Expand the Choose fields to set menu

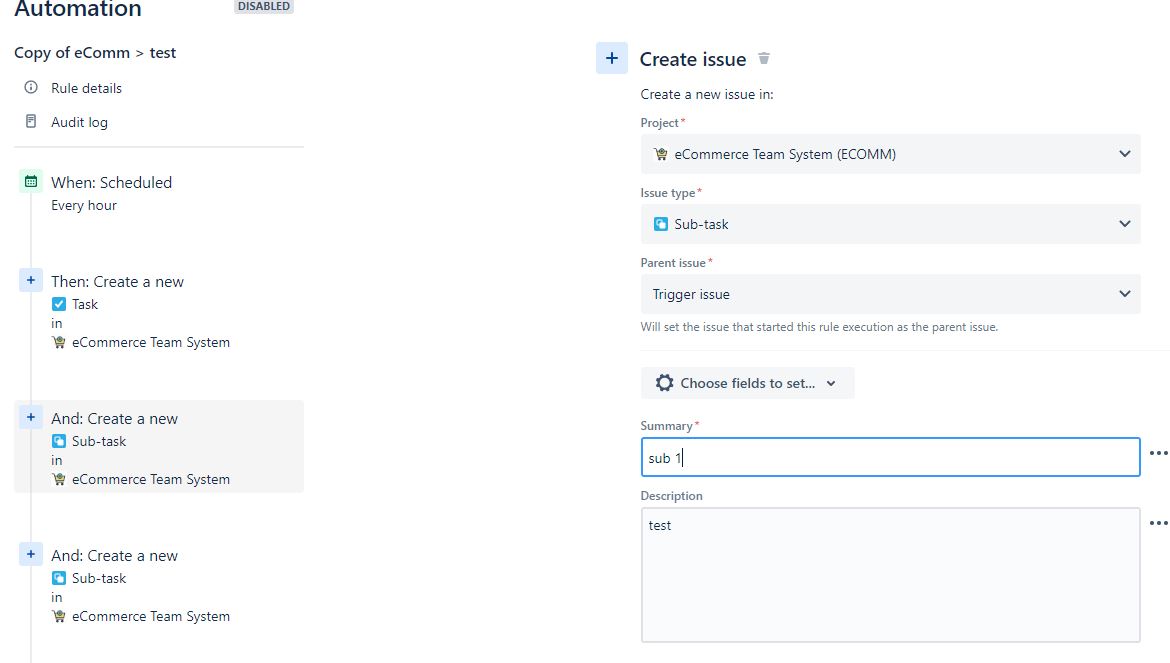(832, 382)
